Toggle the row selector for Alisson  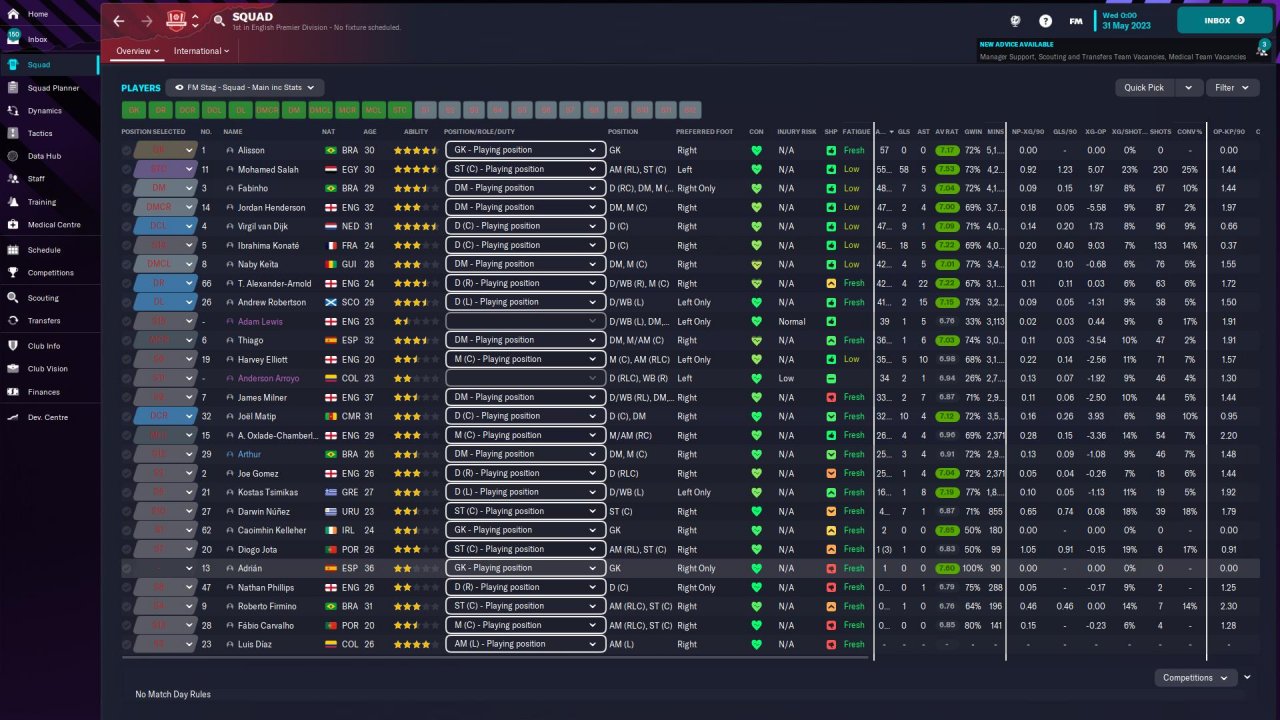(x=127, y=150)
